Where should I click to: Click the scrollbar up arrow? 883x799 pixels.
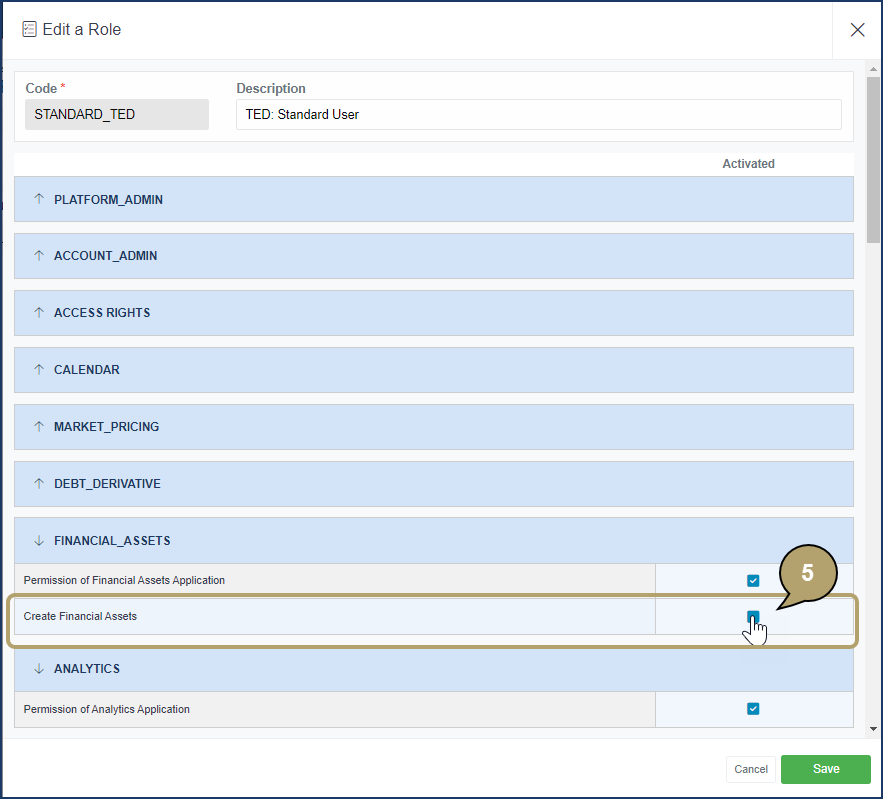click(x=873, y=71)
